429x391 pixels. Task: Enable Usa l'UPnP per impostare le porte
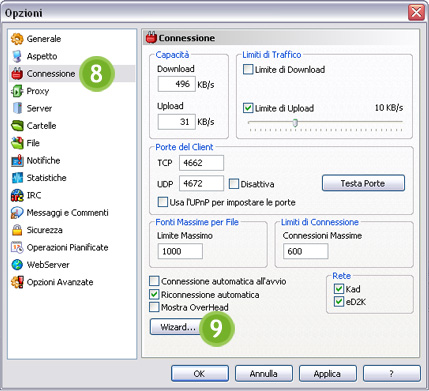click(x=163, y=202)
